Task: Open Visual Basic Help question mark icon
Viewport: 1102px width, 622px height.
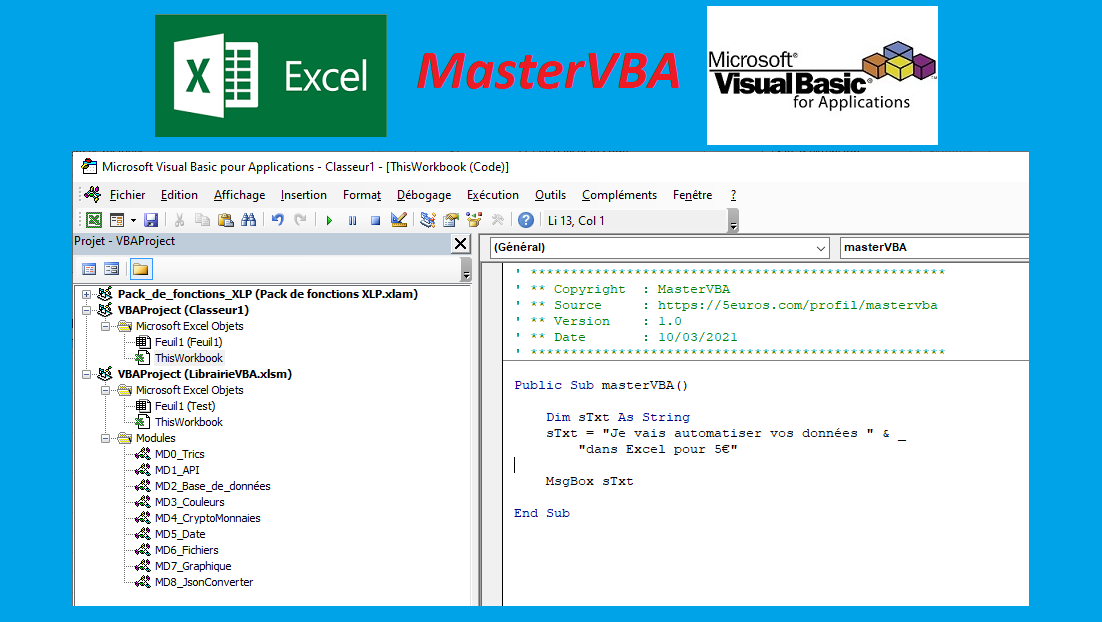Action: pos(526,220)
